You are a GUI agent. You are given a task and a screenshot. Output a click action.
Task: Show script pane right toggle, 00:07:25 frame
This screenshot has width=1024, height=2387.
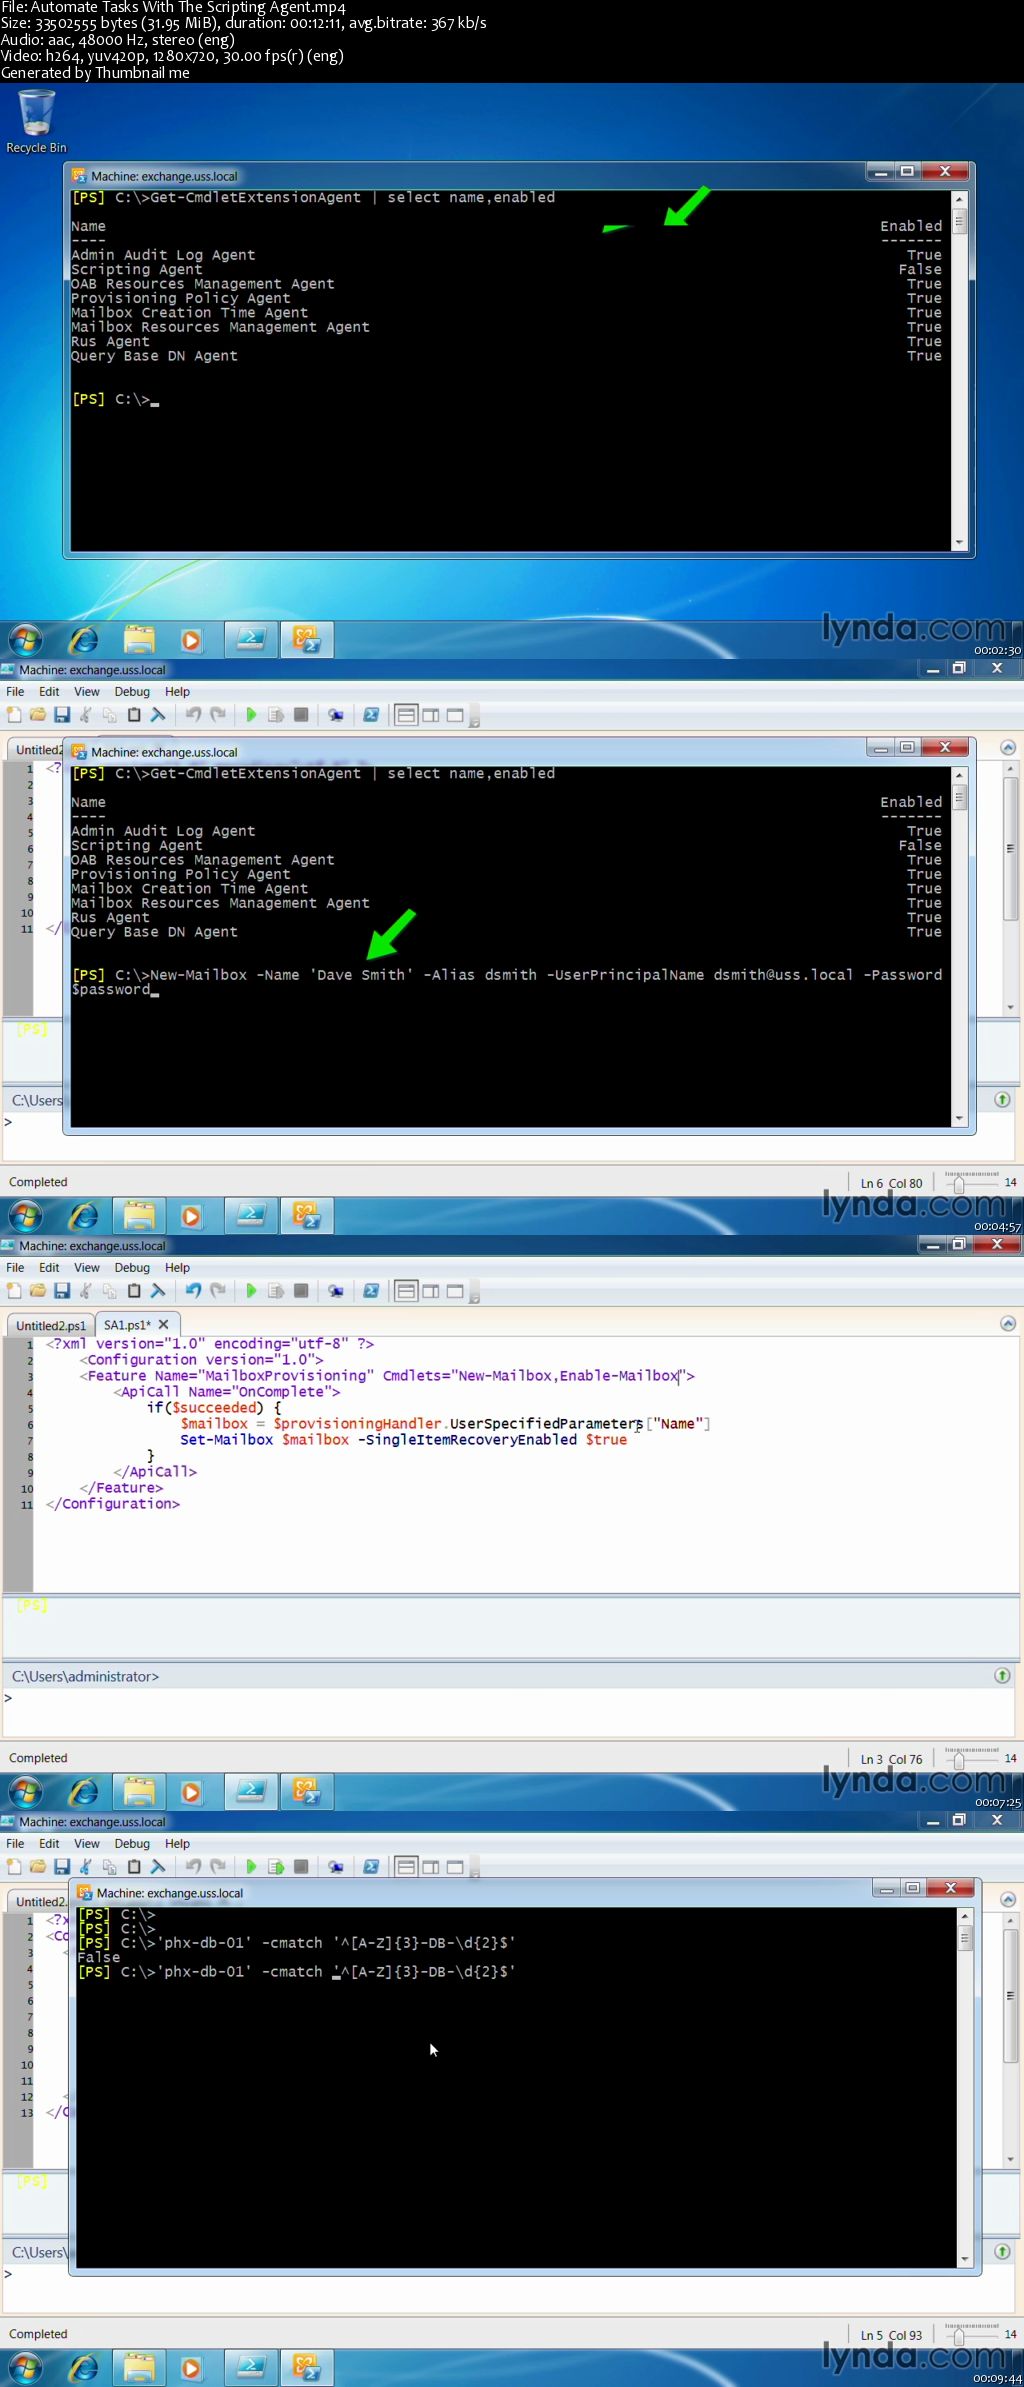pos(431,1291)
